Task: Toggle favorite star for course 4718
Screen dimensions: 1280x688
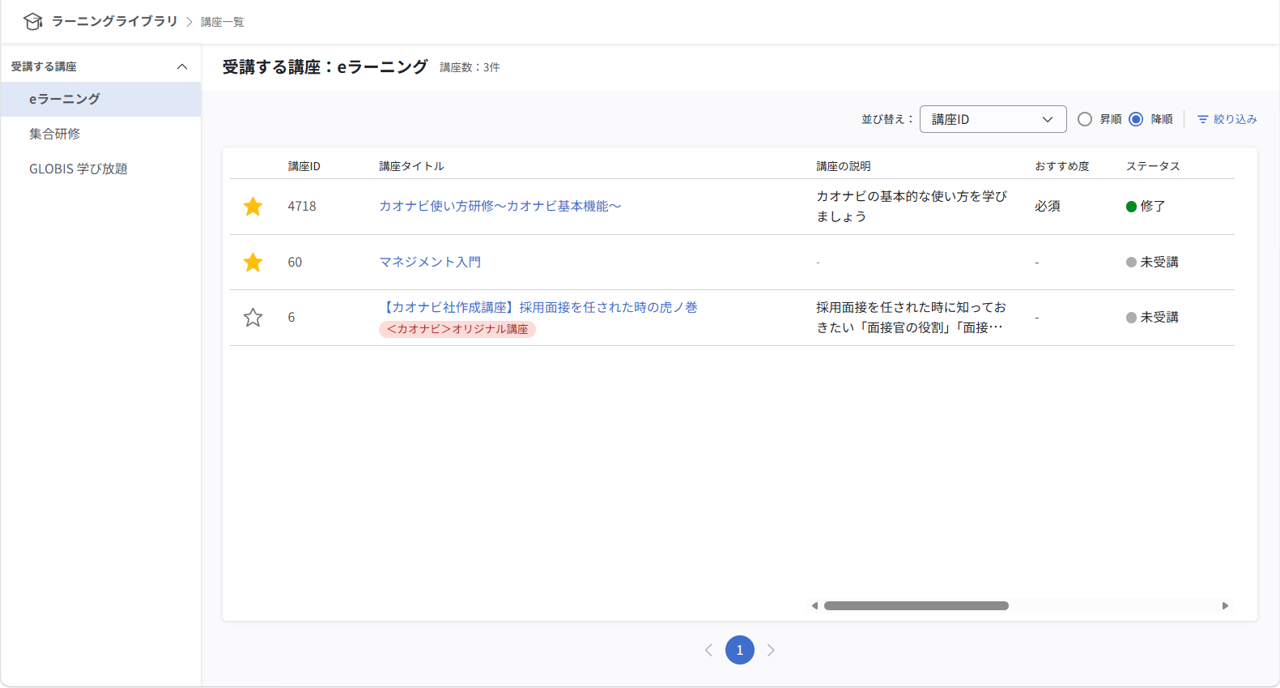Action: (x=253, y=206)
